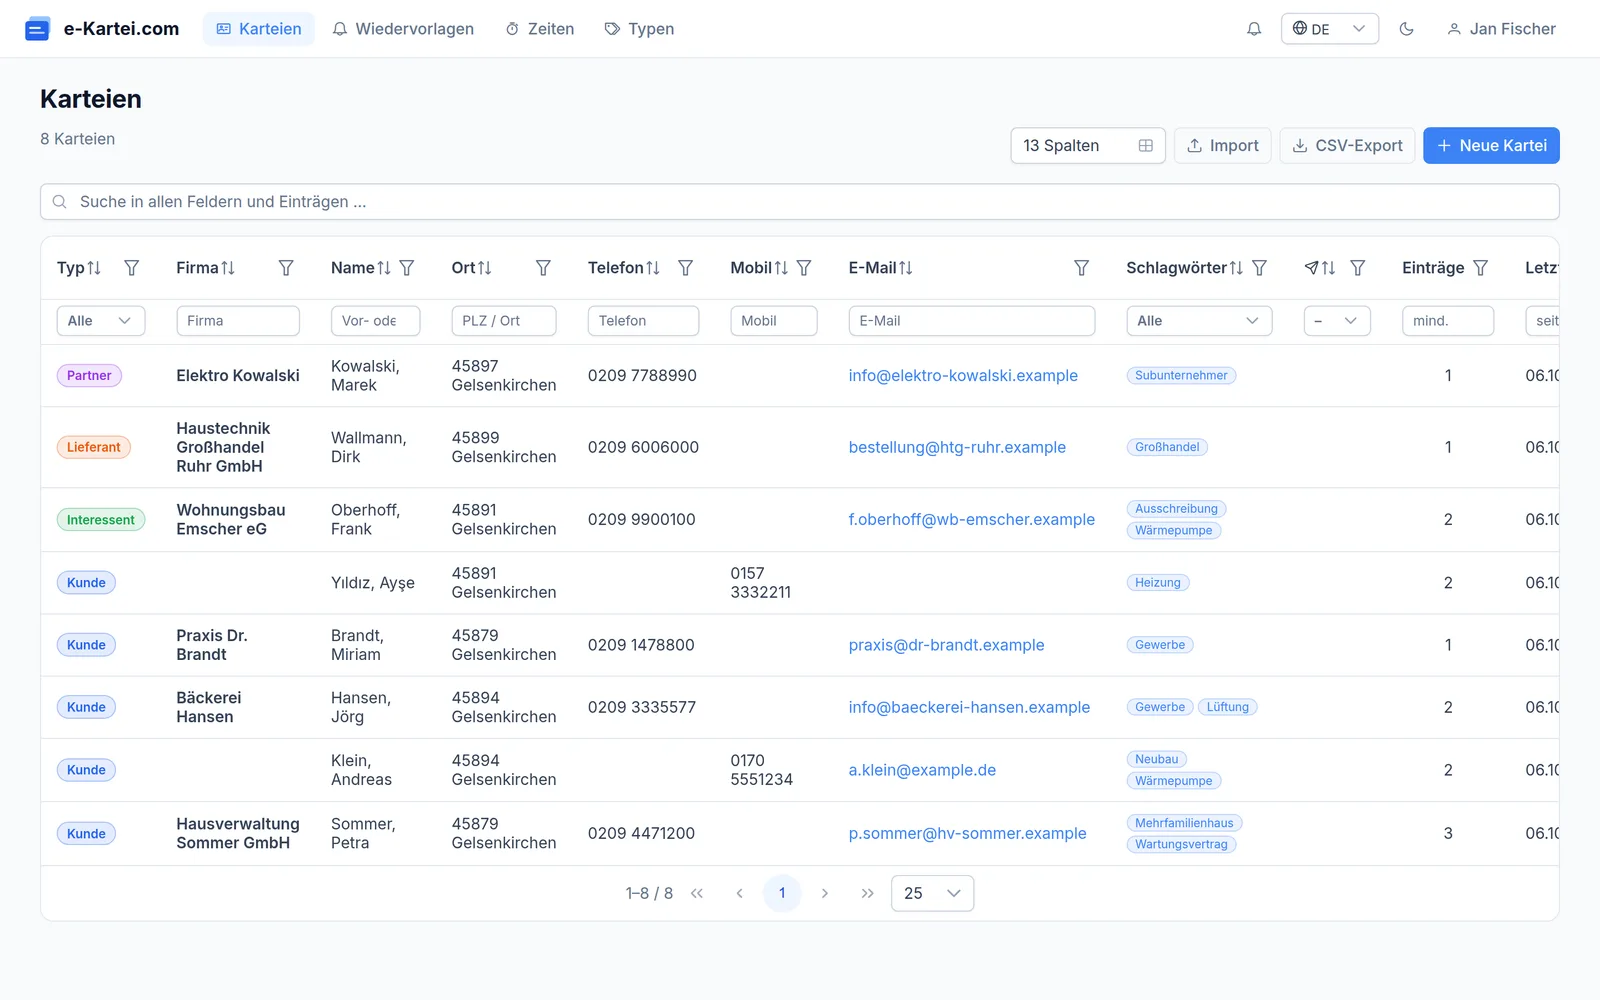This screenshot has width=1600, height=1000.
Task: Open info@elektro-kowalski.example email link
Action: point(963,376)
